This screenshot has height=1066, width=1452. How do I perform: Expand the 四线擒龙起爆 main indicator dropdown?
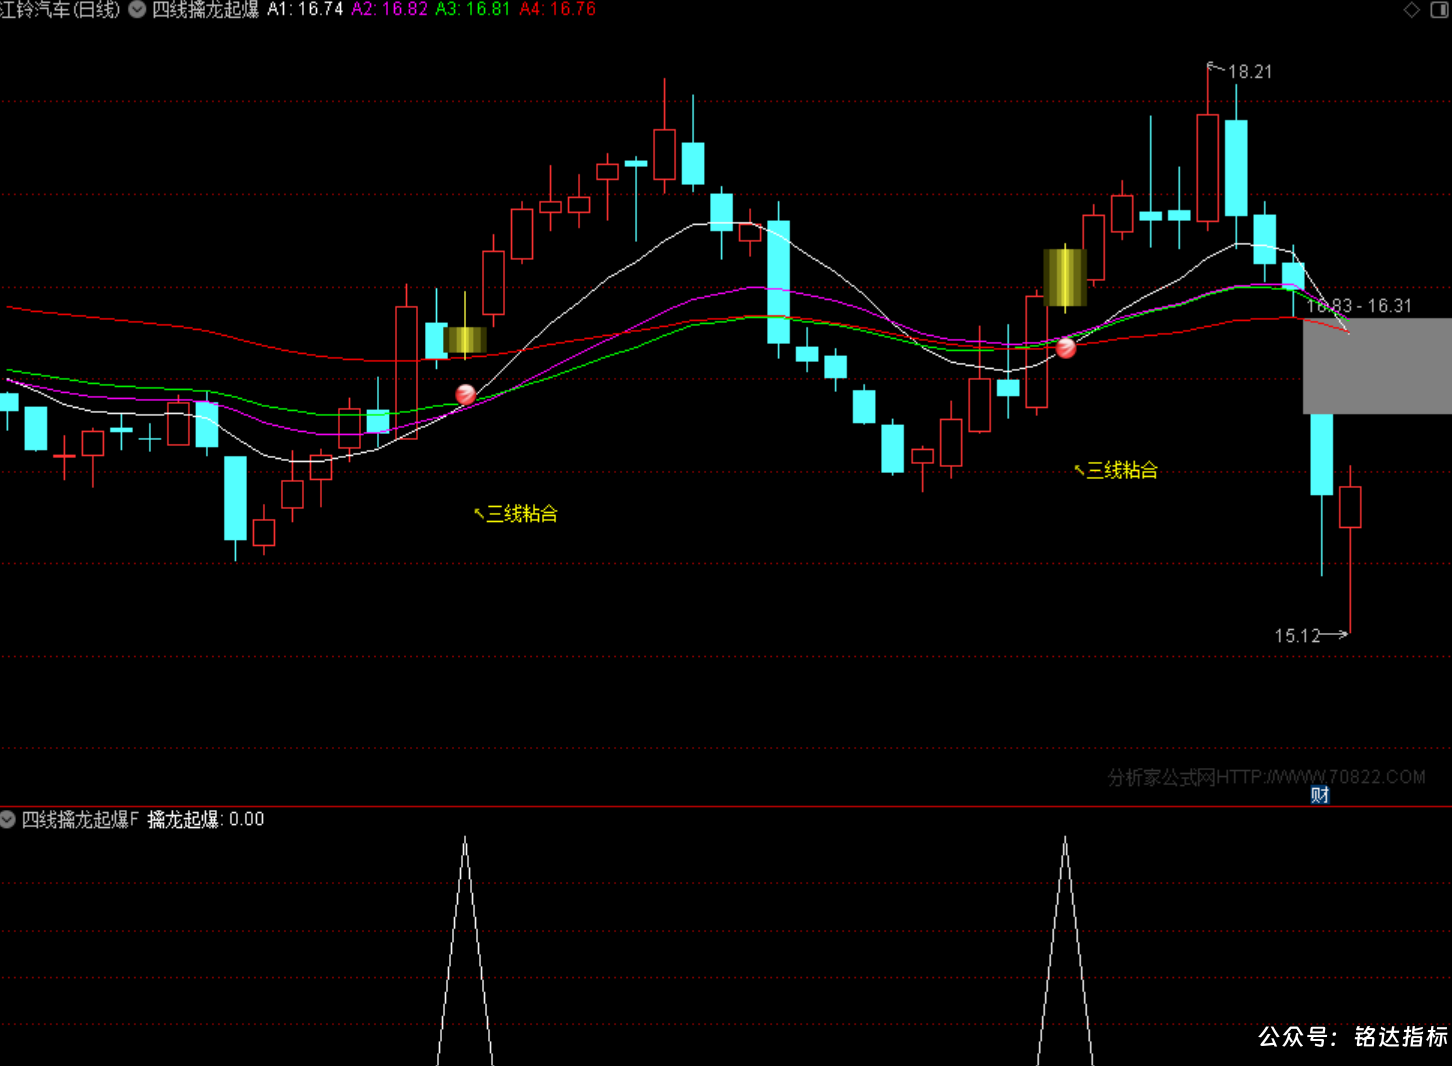[137, 10]
